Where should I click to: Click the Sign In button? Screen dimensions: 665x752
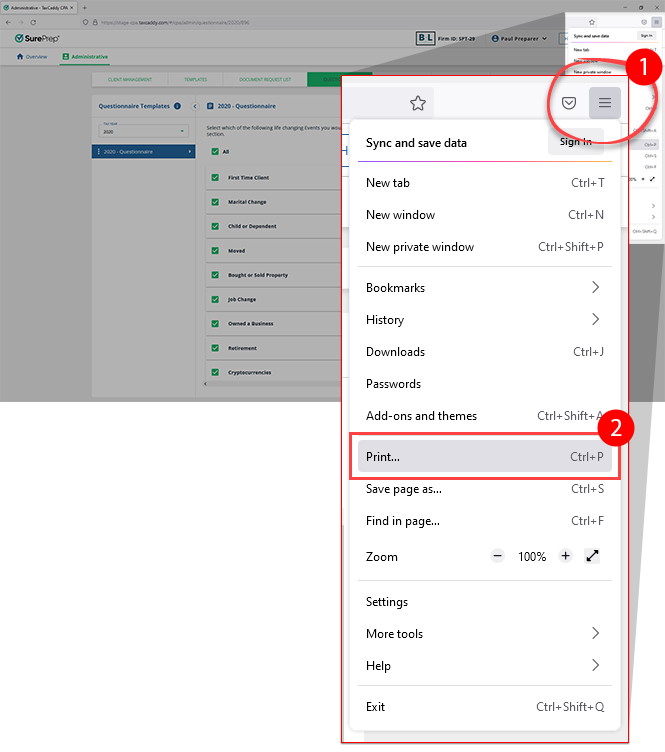coord(575,141)
